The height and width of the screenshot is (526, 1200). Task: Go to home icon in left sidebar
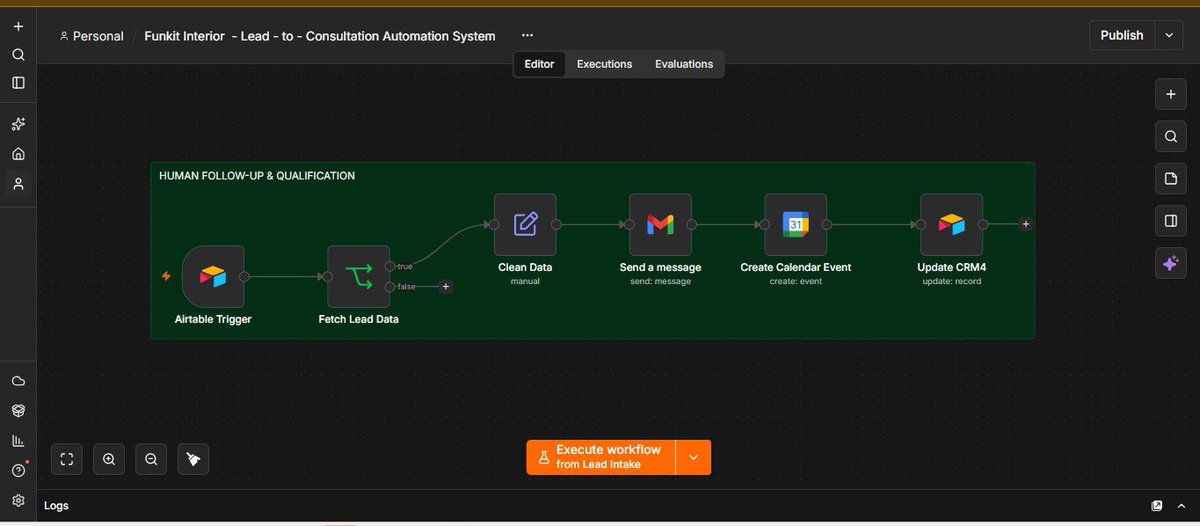point(18,154)
